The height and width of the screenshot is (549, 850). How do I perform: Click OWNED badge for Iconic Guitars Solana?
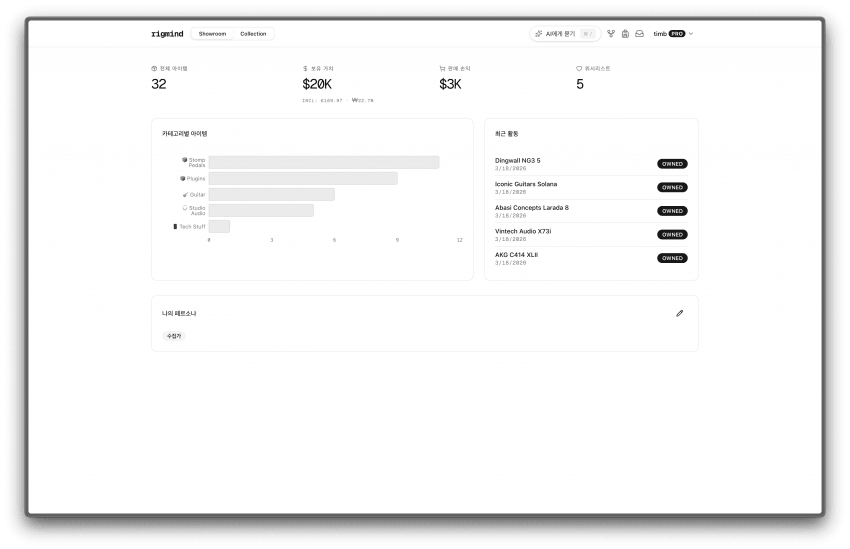(672, 187)
